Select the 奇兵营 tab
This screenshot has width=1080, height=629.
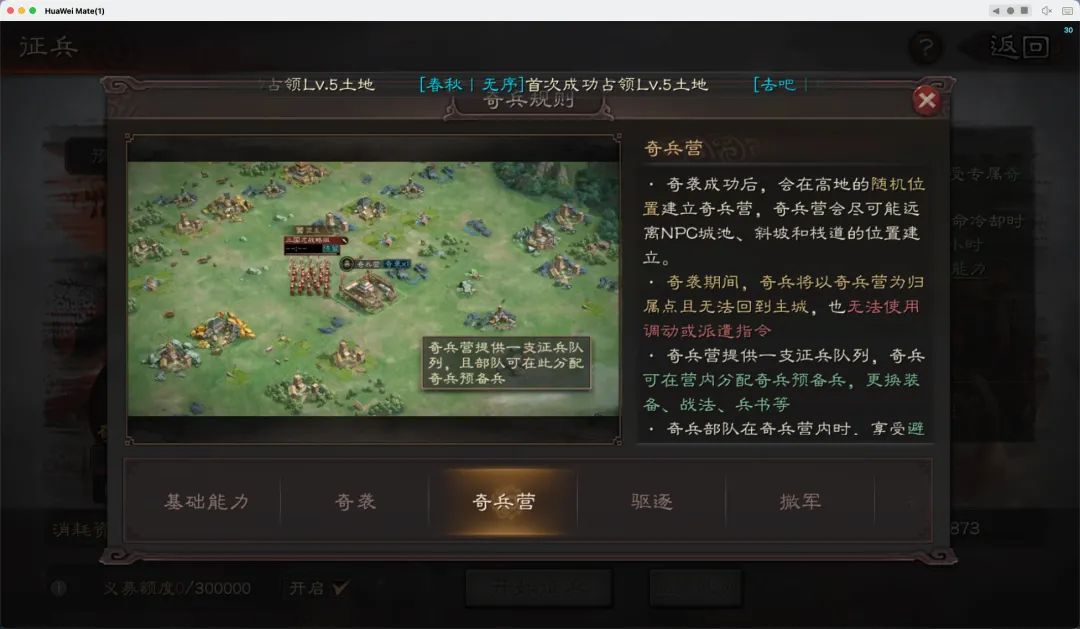(x=503, y=502)
